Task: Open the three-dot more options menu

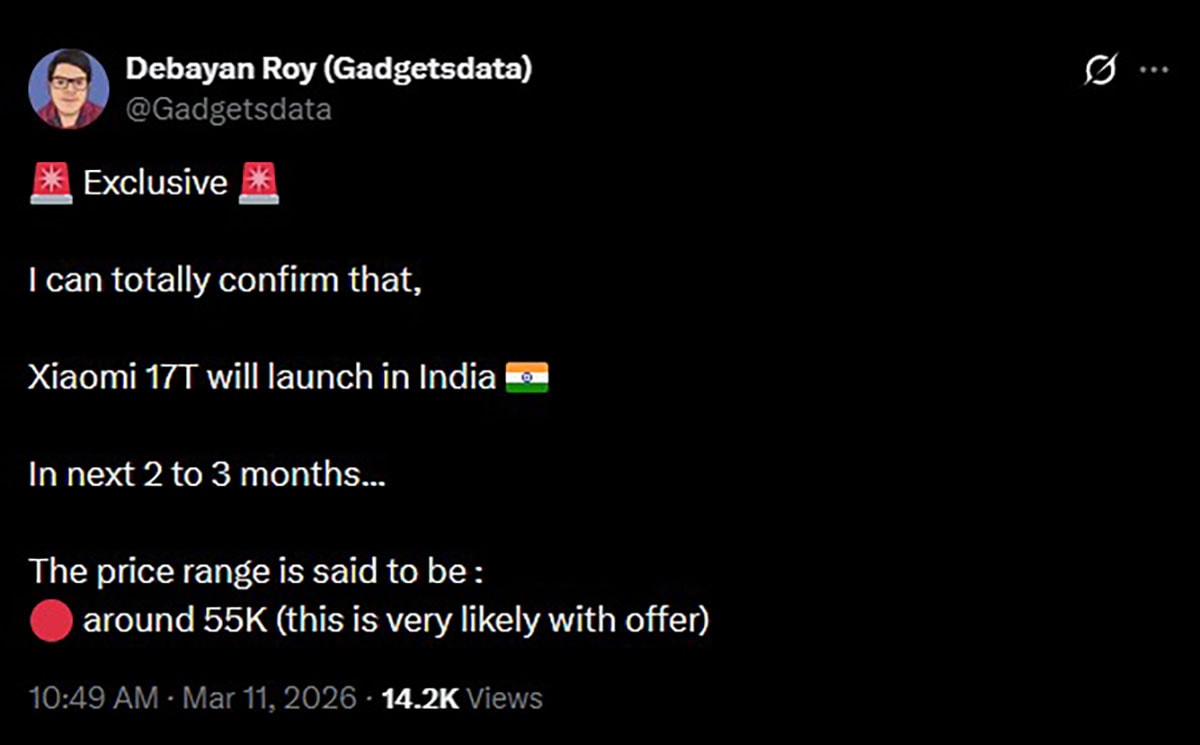Action: click(x=1154, y=71)
